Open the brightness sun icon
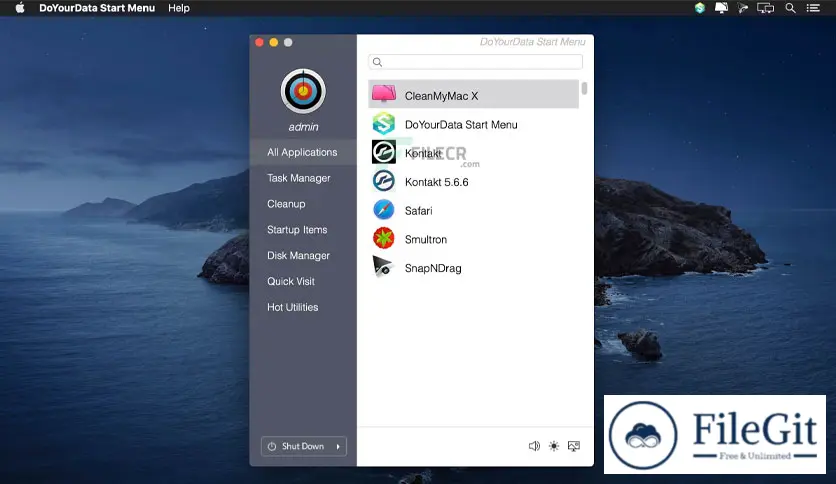 pyautogui.click(x=554, y=446)
